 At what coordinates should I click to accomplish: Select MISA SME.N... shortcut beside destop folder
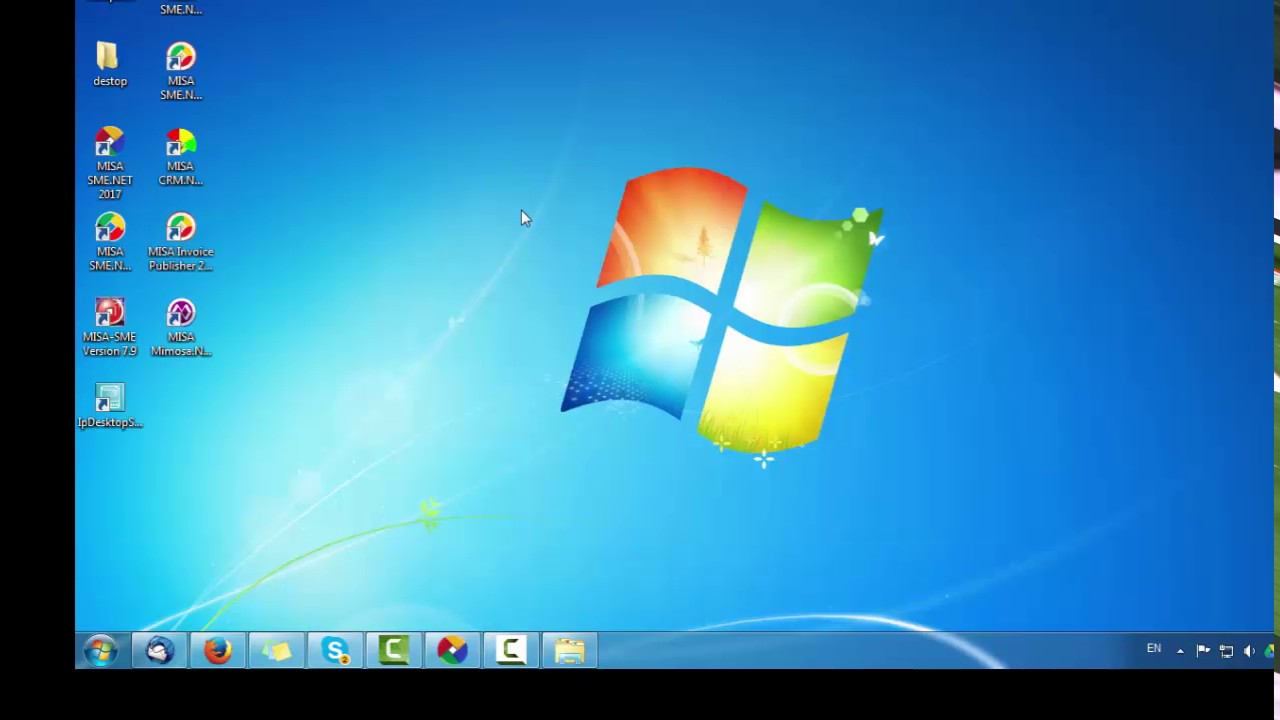181,71
